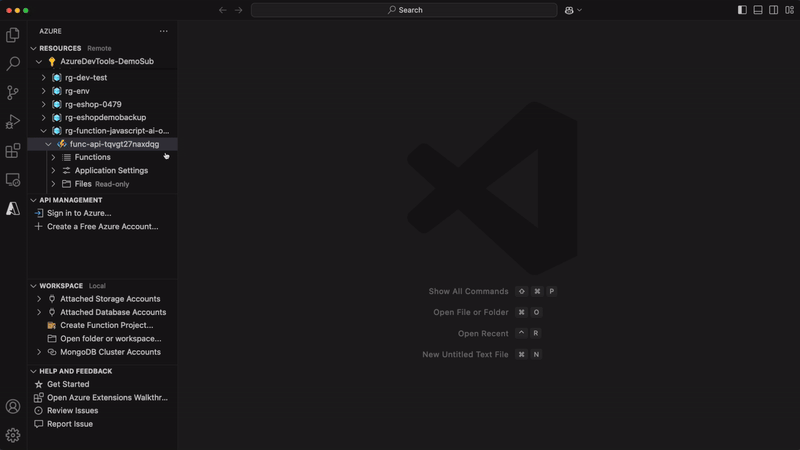Toggle the bottom panel layout icon

758,10
